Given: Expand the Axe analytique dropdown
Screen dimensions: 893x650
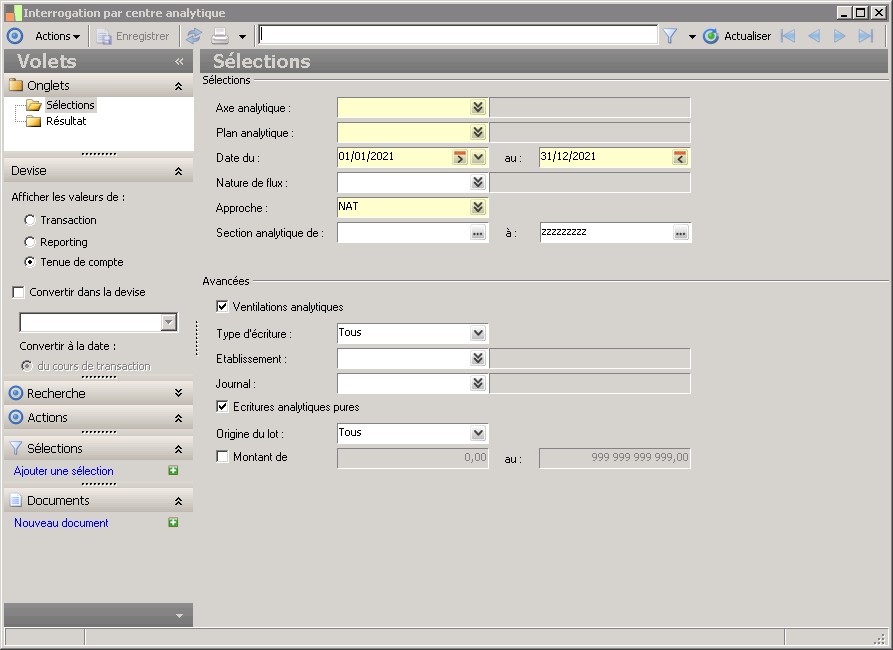Looking at the screenshot, I should [478, 108].
